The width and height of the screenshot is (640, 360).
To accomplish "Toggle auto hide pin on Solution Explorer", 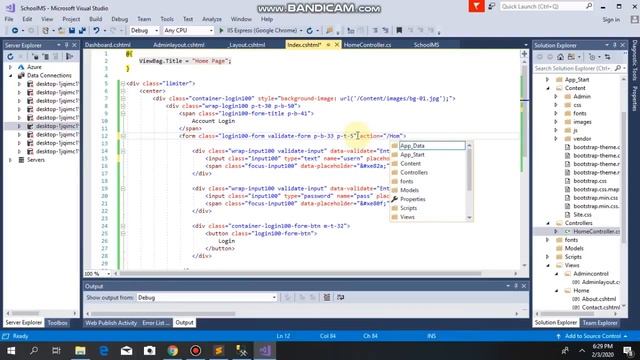I will click(615, 45).
